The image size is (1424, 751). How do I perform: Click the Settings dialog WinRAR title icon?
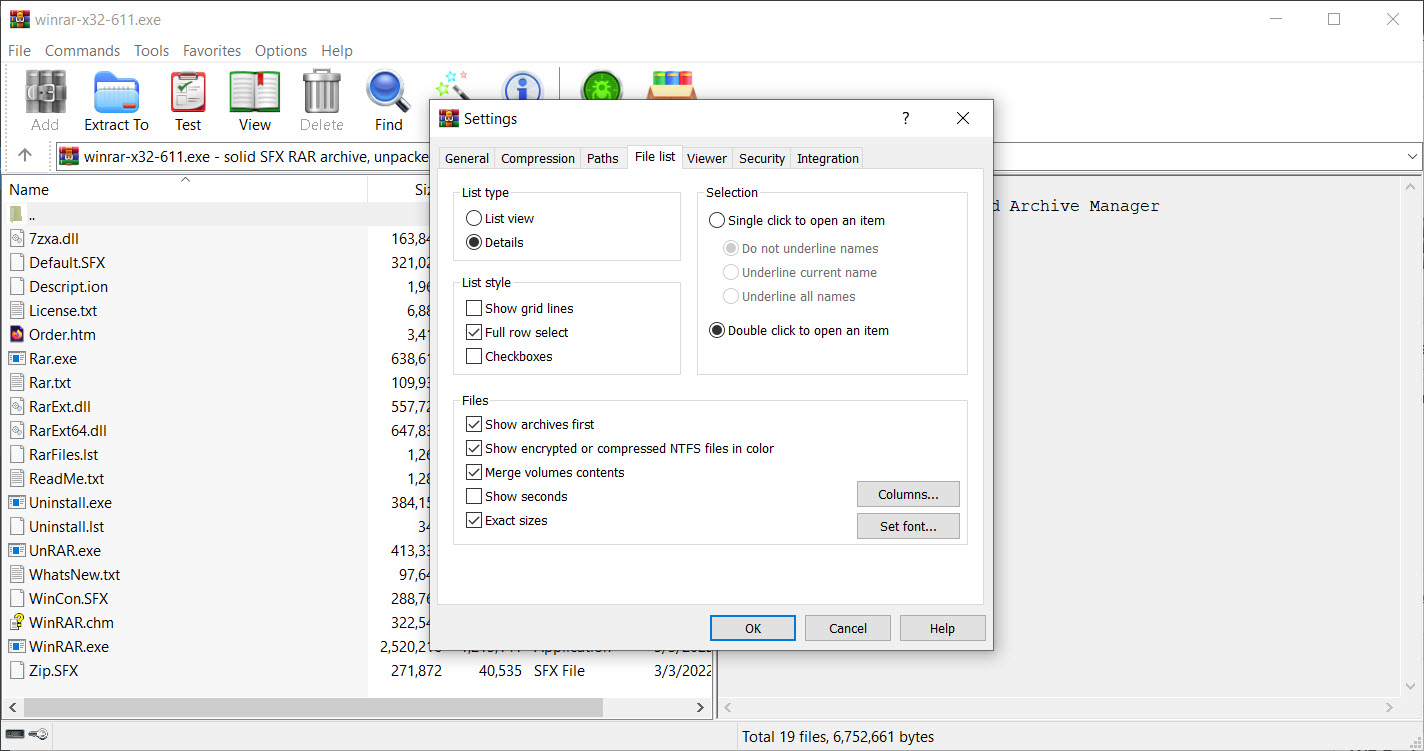[x=449, y=118]
